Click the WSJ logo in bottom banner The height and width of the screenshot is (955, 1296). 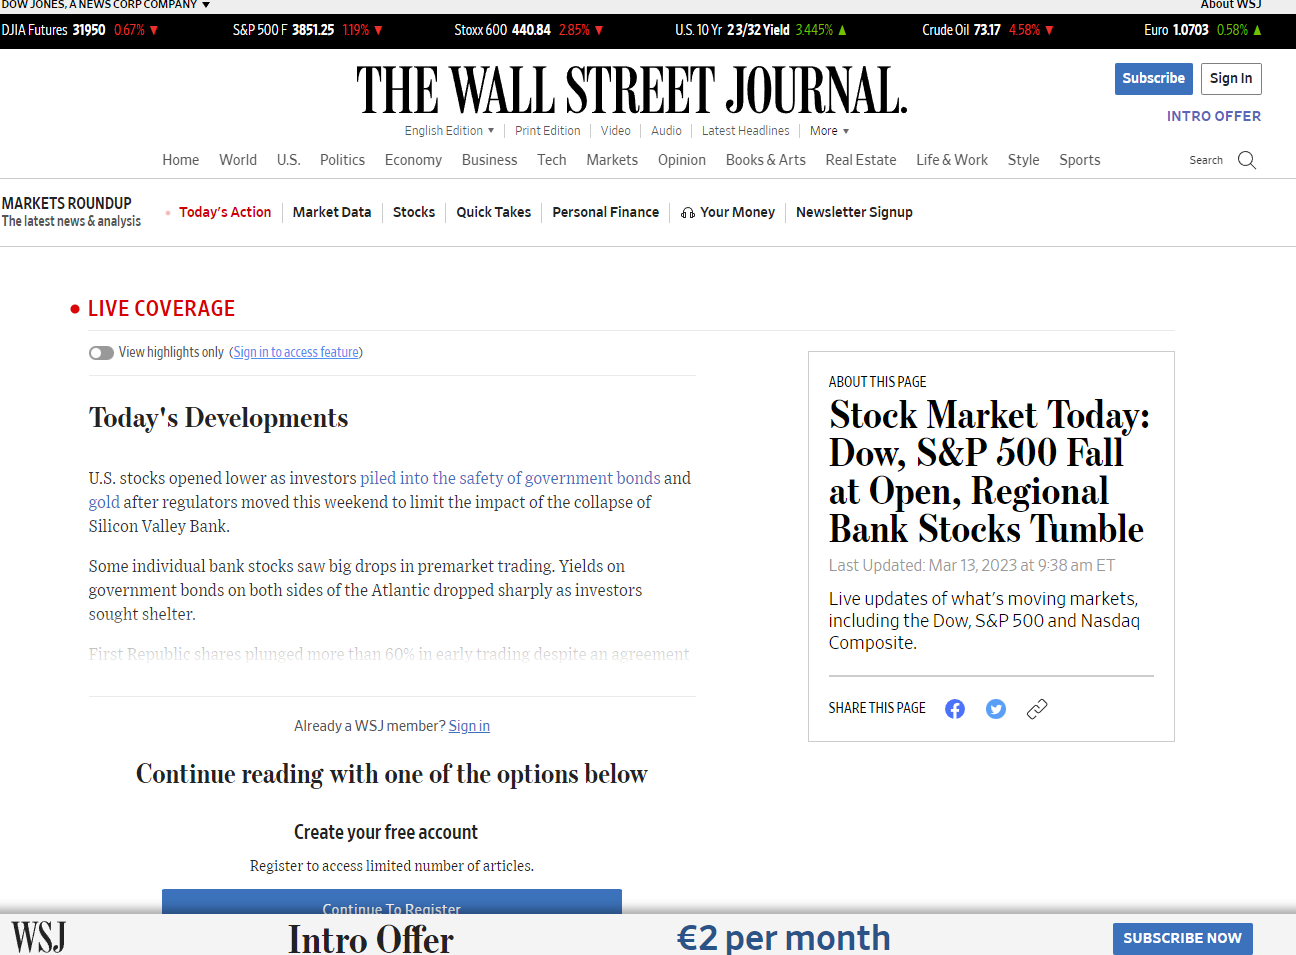click(x=39, y=937)
